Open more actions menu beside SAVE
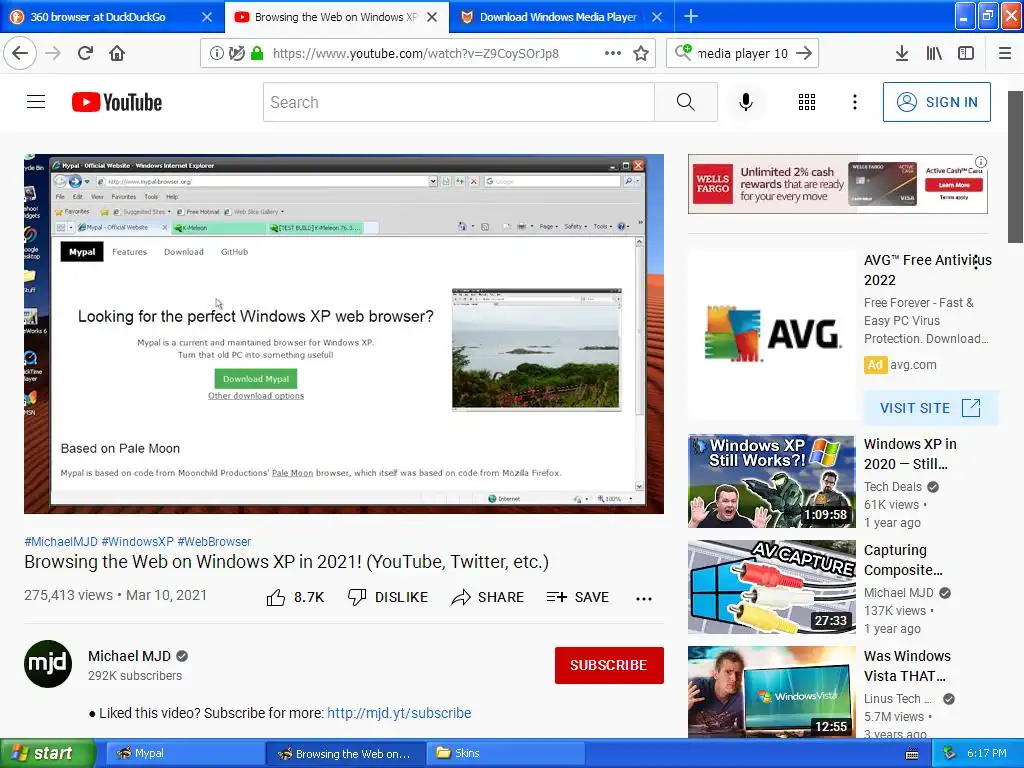The width and height of the screenshot is (1024, 768). [x=644, y=598]
